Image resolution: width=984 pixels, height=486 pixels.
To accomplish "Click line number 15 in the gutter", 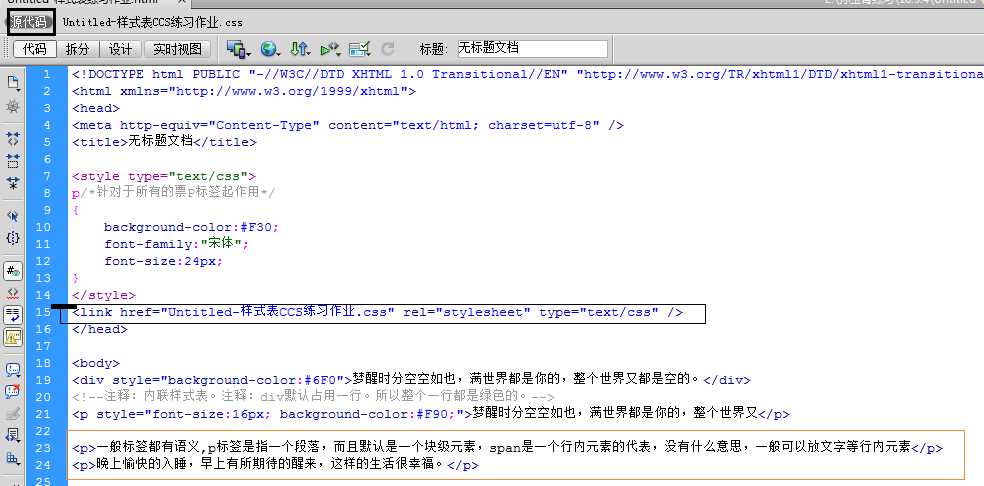I will coord(43,312).
